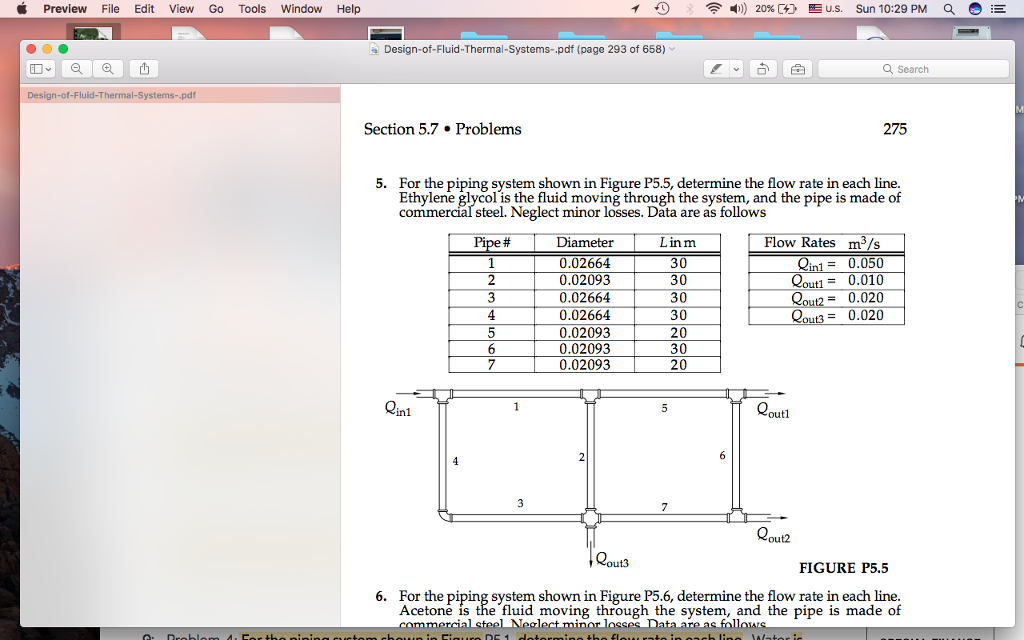Open the Share menu icon
1024x640 pixels.
(145, 68)
